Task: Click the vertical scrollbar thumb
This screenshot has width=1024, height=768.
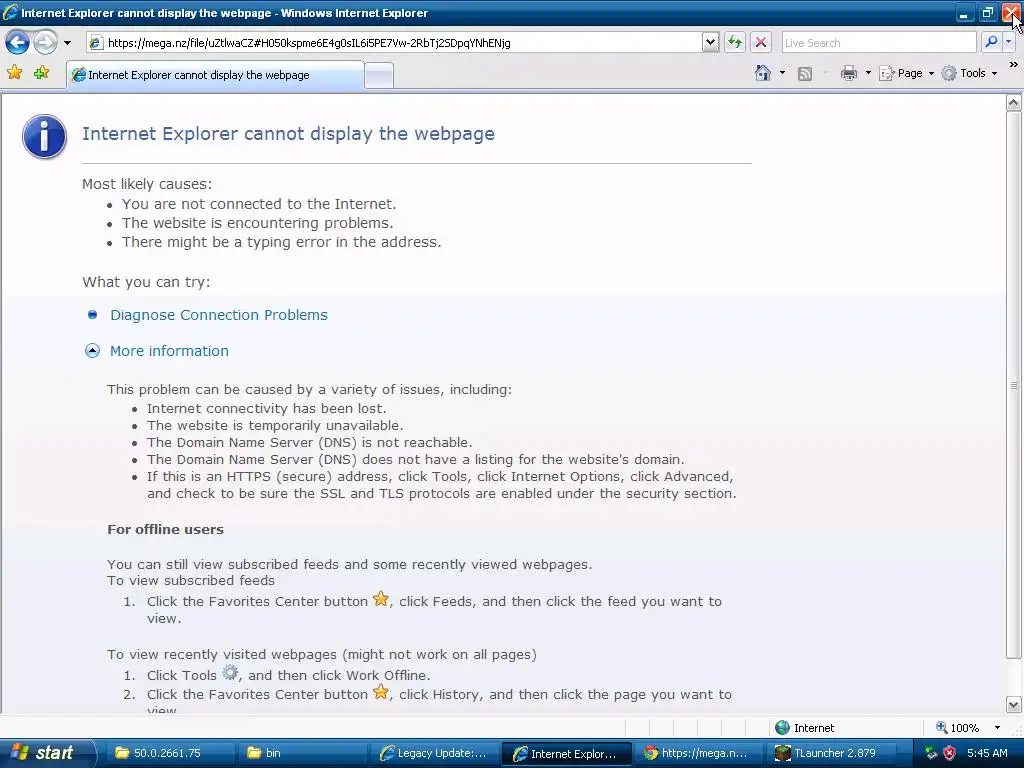Action: point(1014,385)
